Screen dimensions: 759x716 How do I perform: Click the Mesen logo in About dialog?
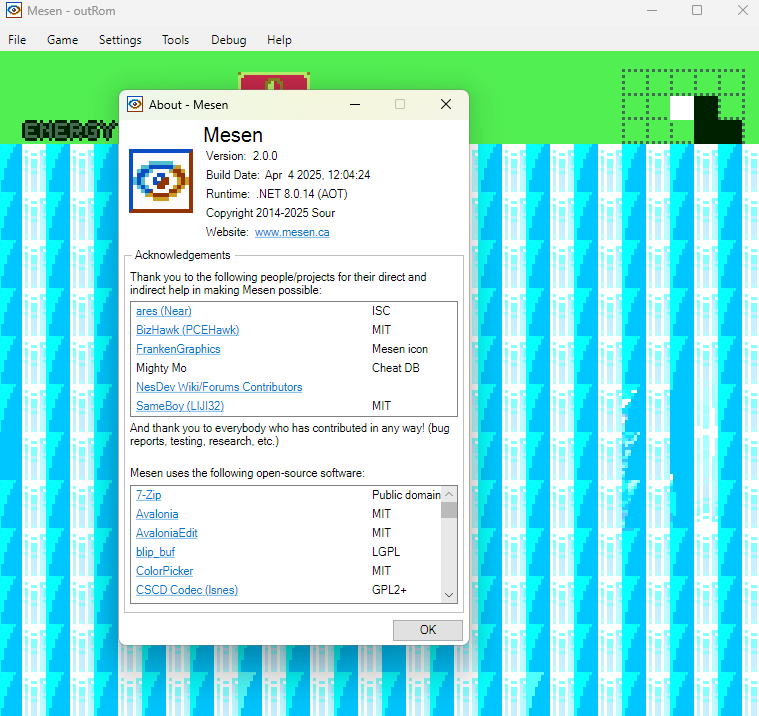(x=161, y=181)
